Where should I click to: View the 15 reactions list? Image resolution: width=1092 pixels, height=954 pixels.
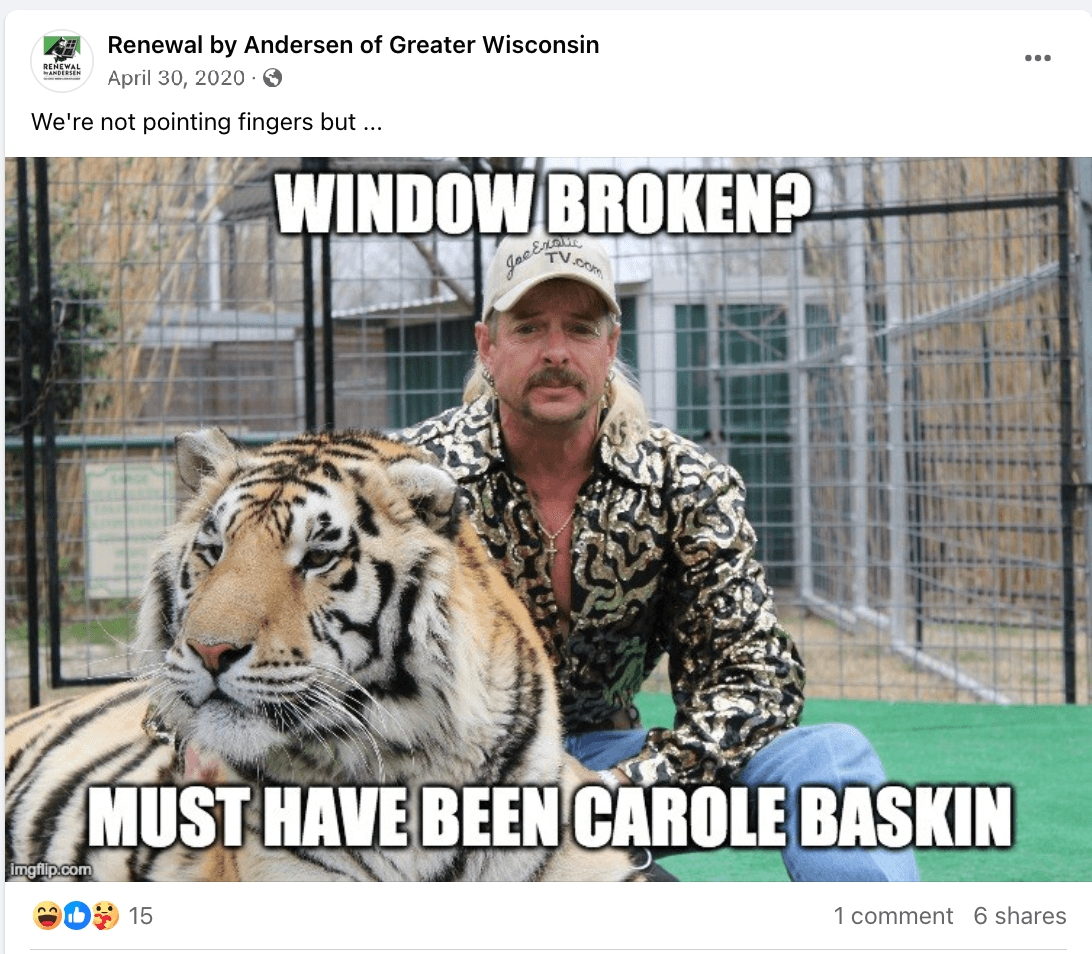(x=140, y=916)
